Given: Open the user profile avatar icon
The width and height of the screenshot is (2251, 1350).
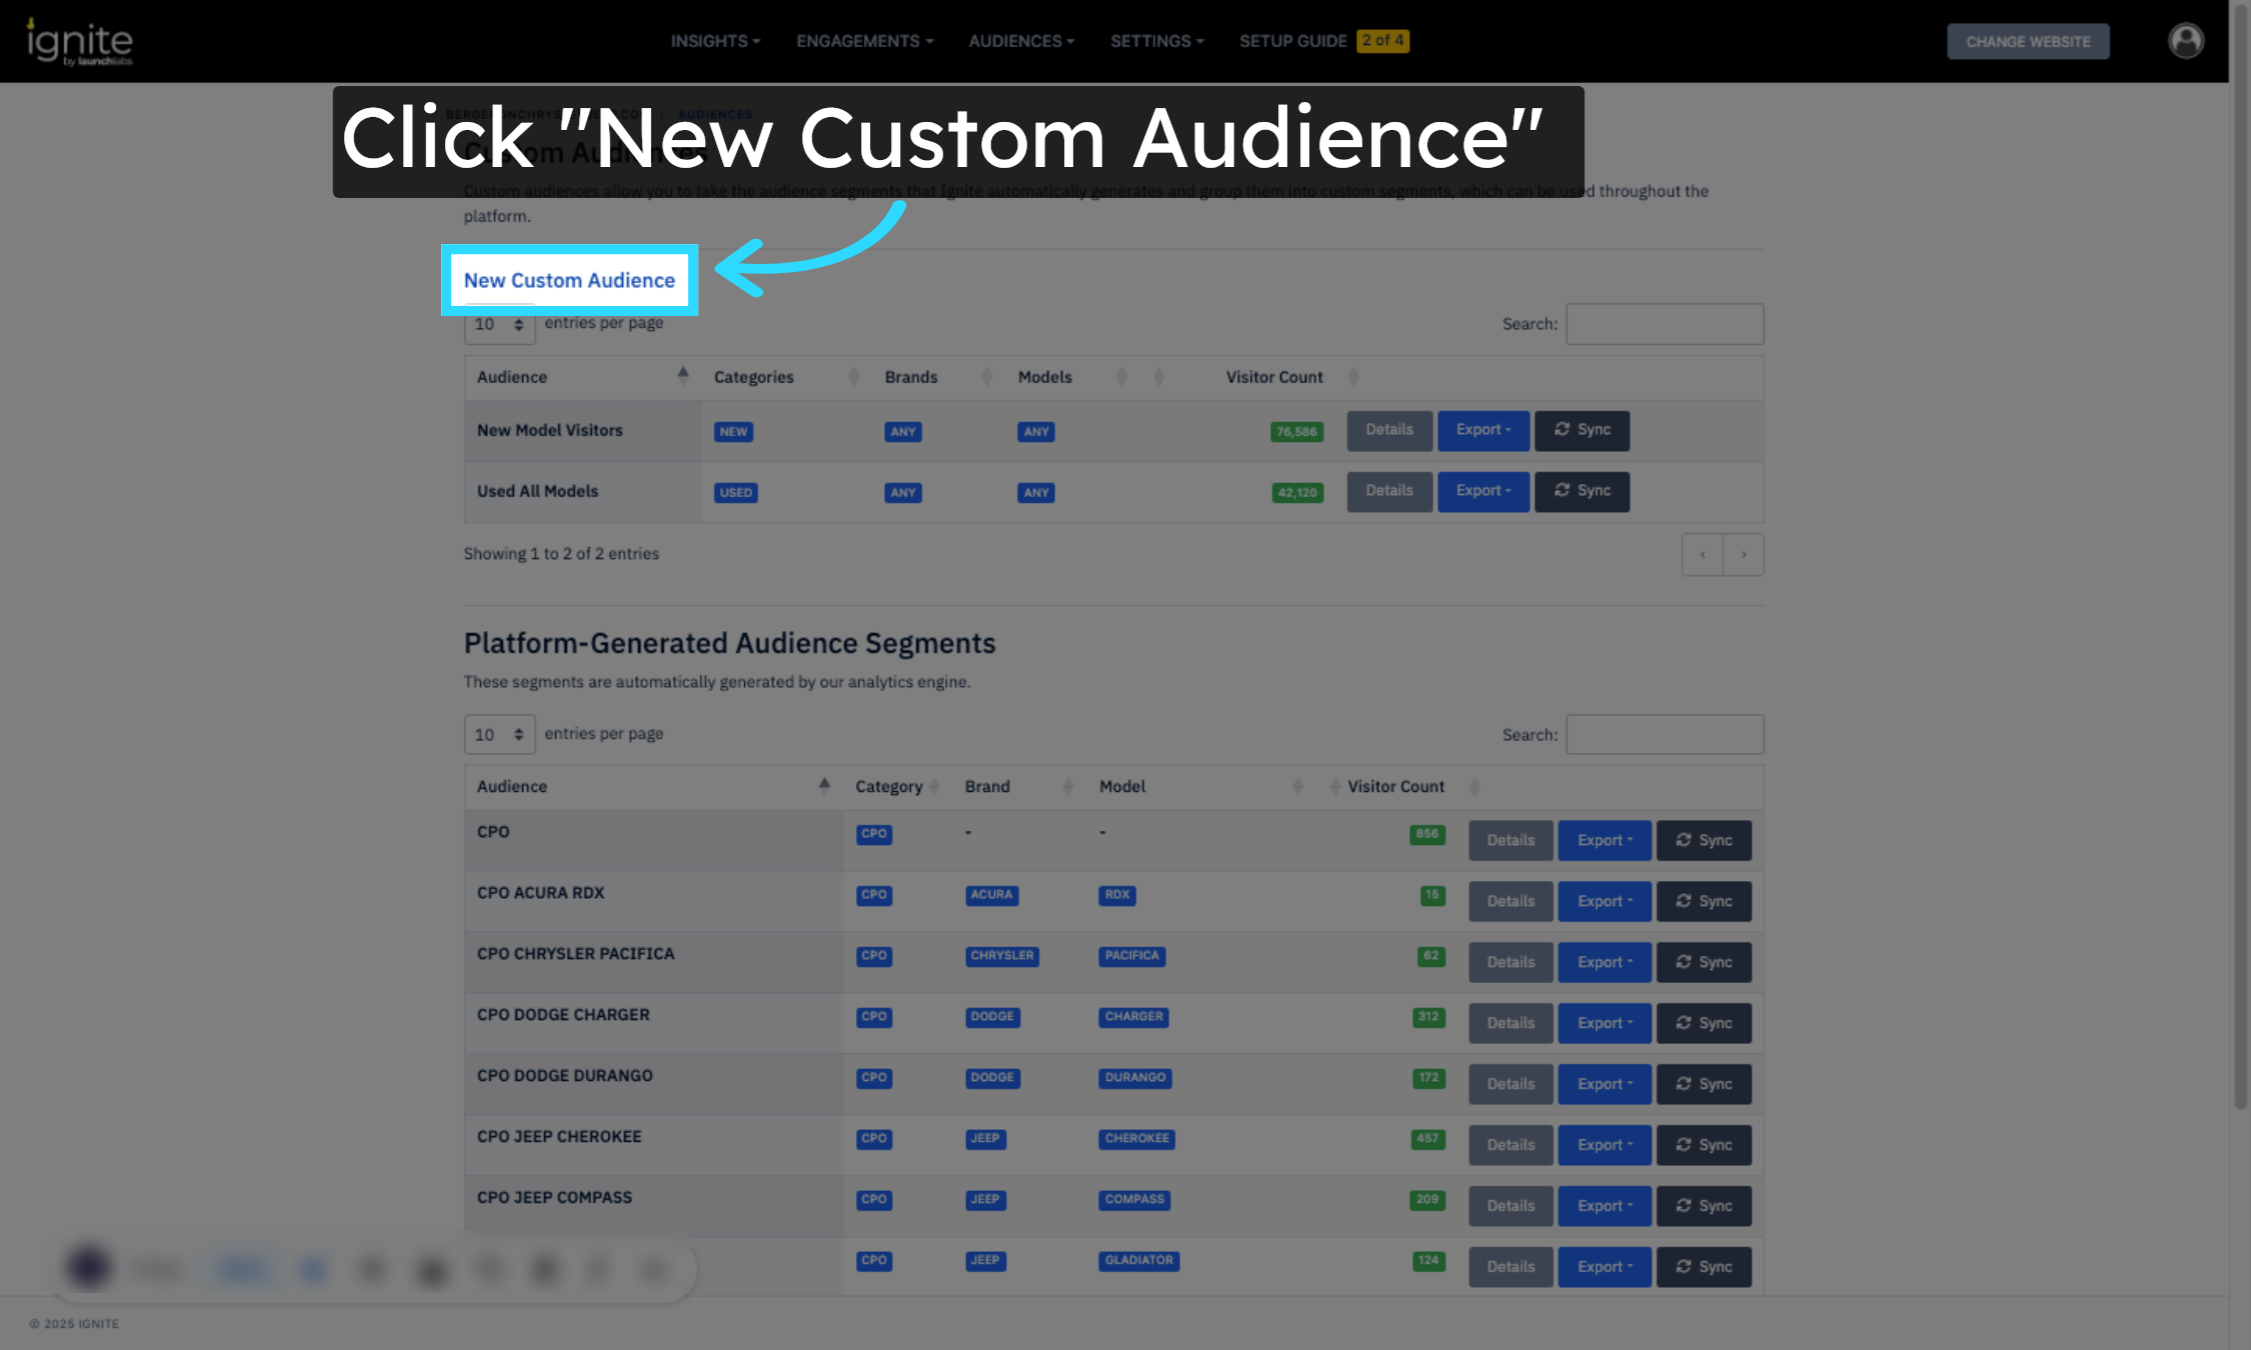Looking at the screenshot, I should tap(2185, 41).
